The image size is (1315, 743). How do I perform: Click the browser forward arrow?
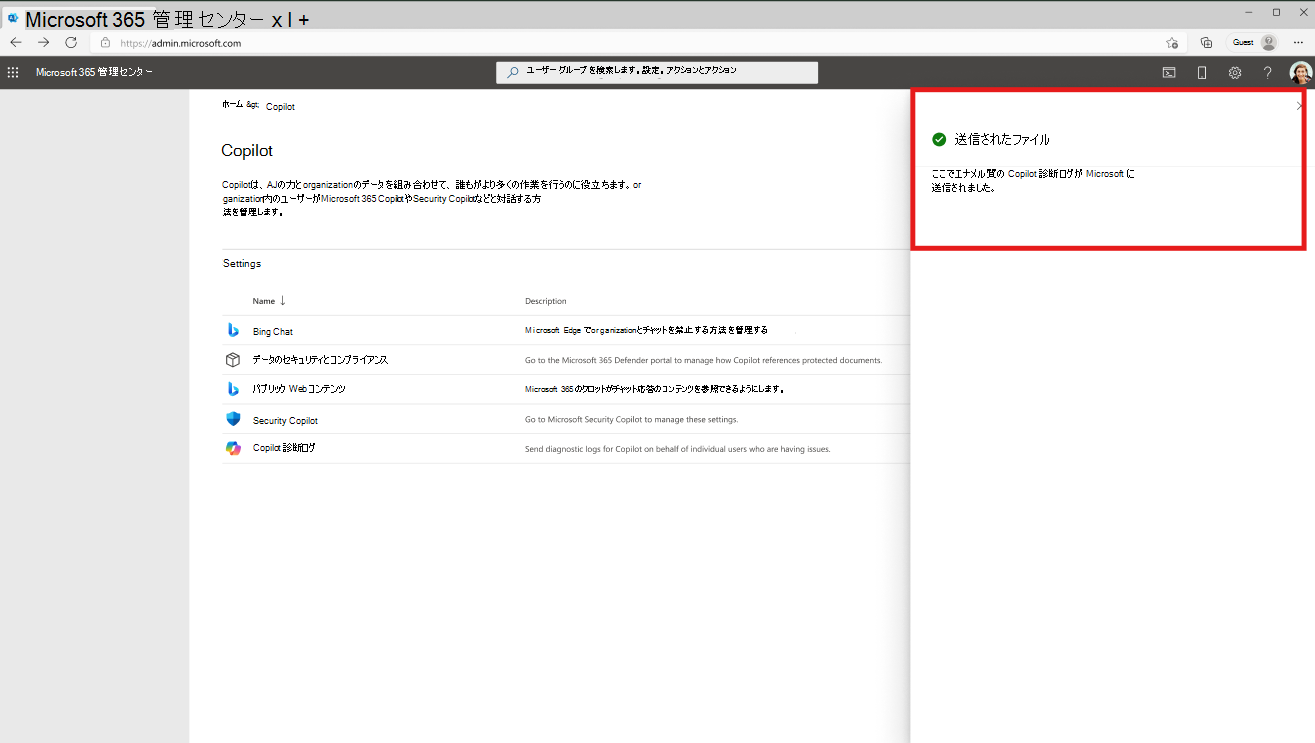pos(43,43)
